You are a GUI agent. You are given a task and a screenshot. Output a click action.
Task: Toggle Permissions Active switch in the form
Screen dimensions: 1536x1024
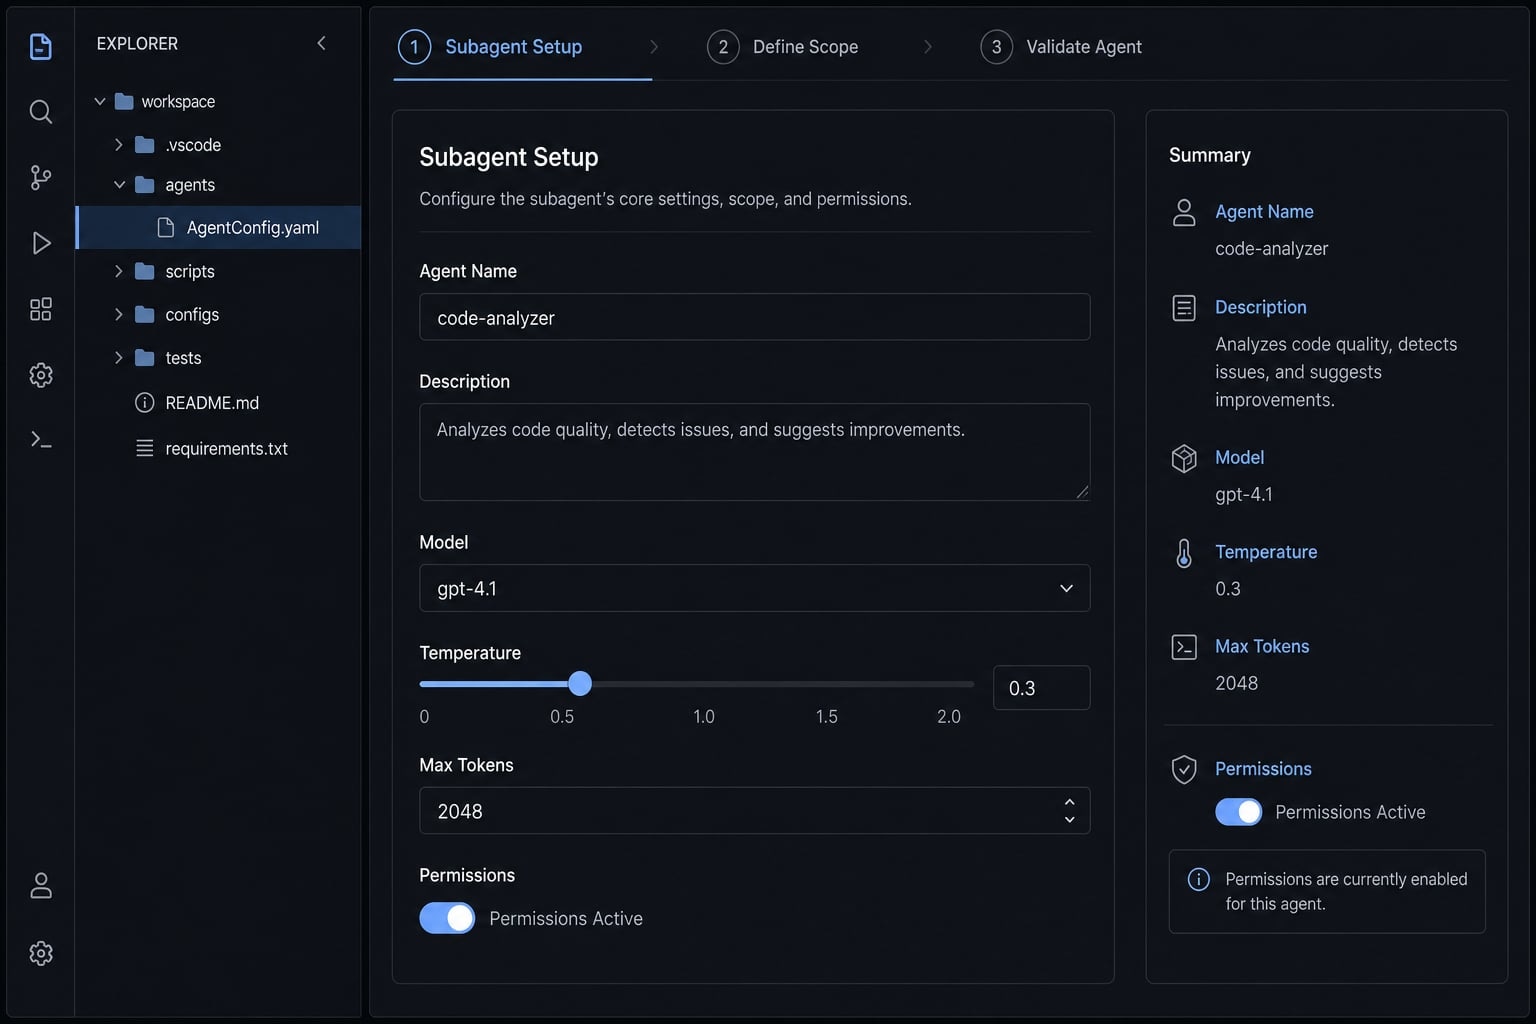tap(447, 918)
